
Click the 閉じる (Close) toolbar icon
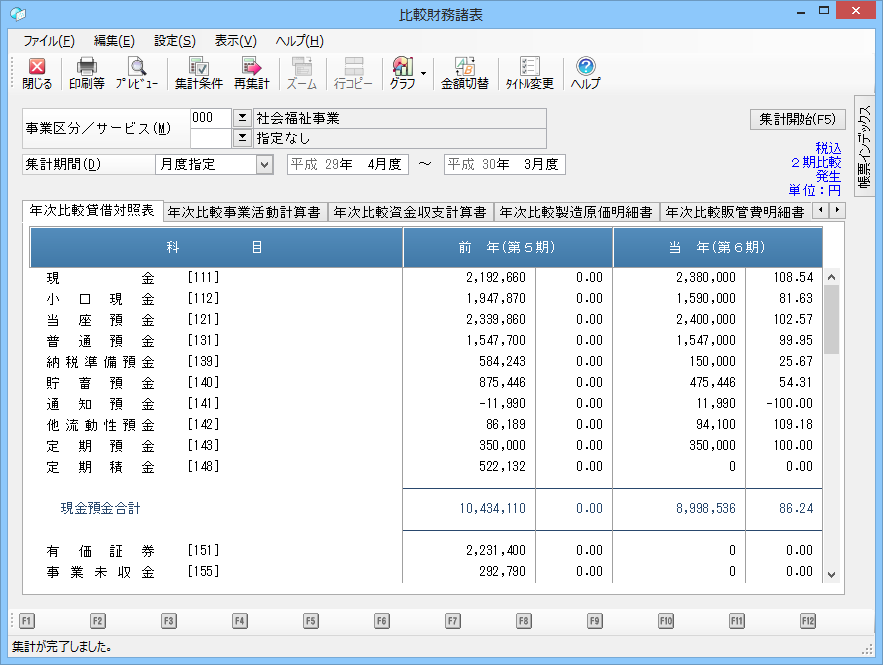37,73
